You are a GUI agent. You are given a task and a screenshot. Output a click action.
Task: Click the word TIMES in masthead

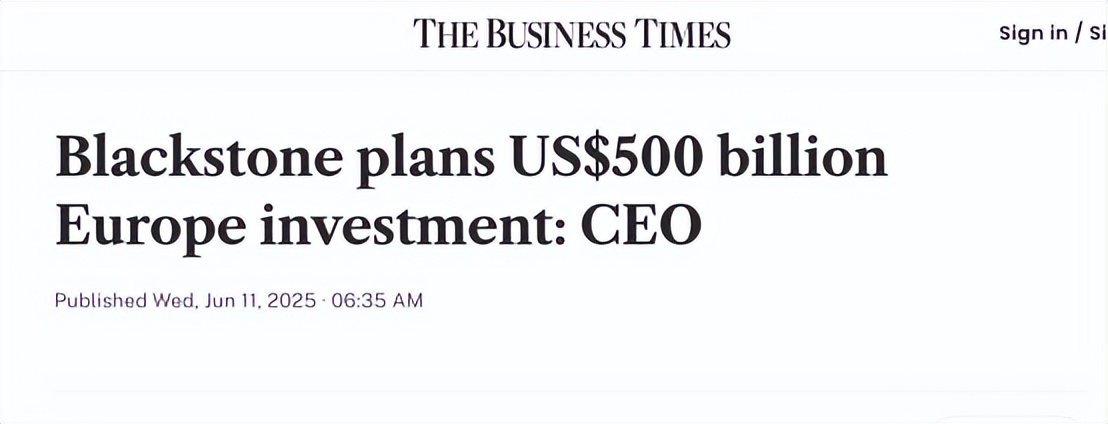[x=682, y=34]
